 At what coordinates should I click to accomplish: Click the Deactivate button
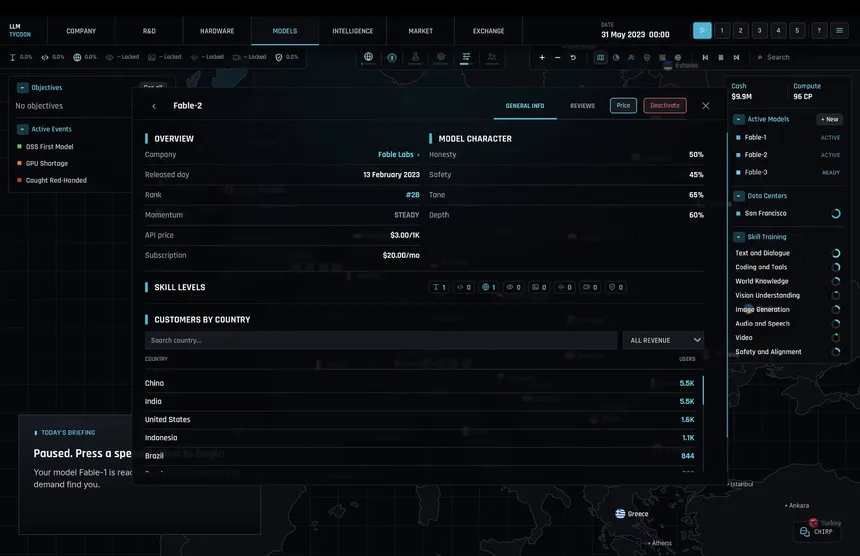point(665,105)
